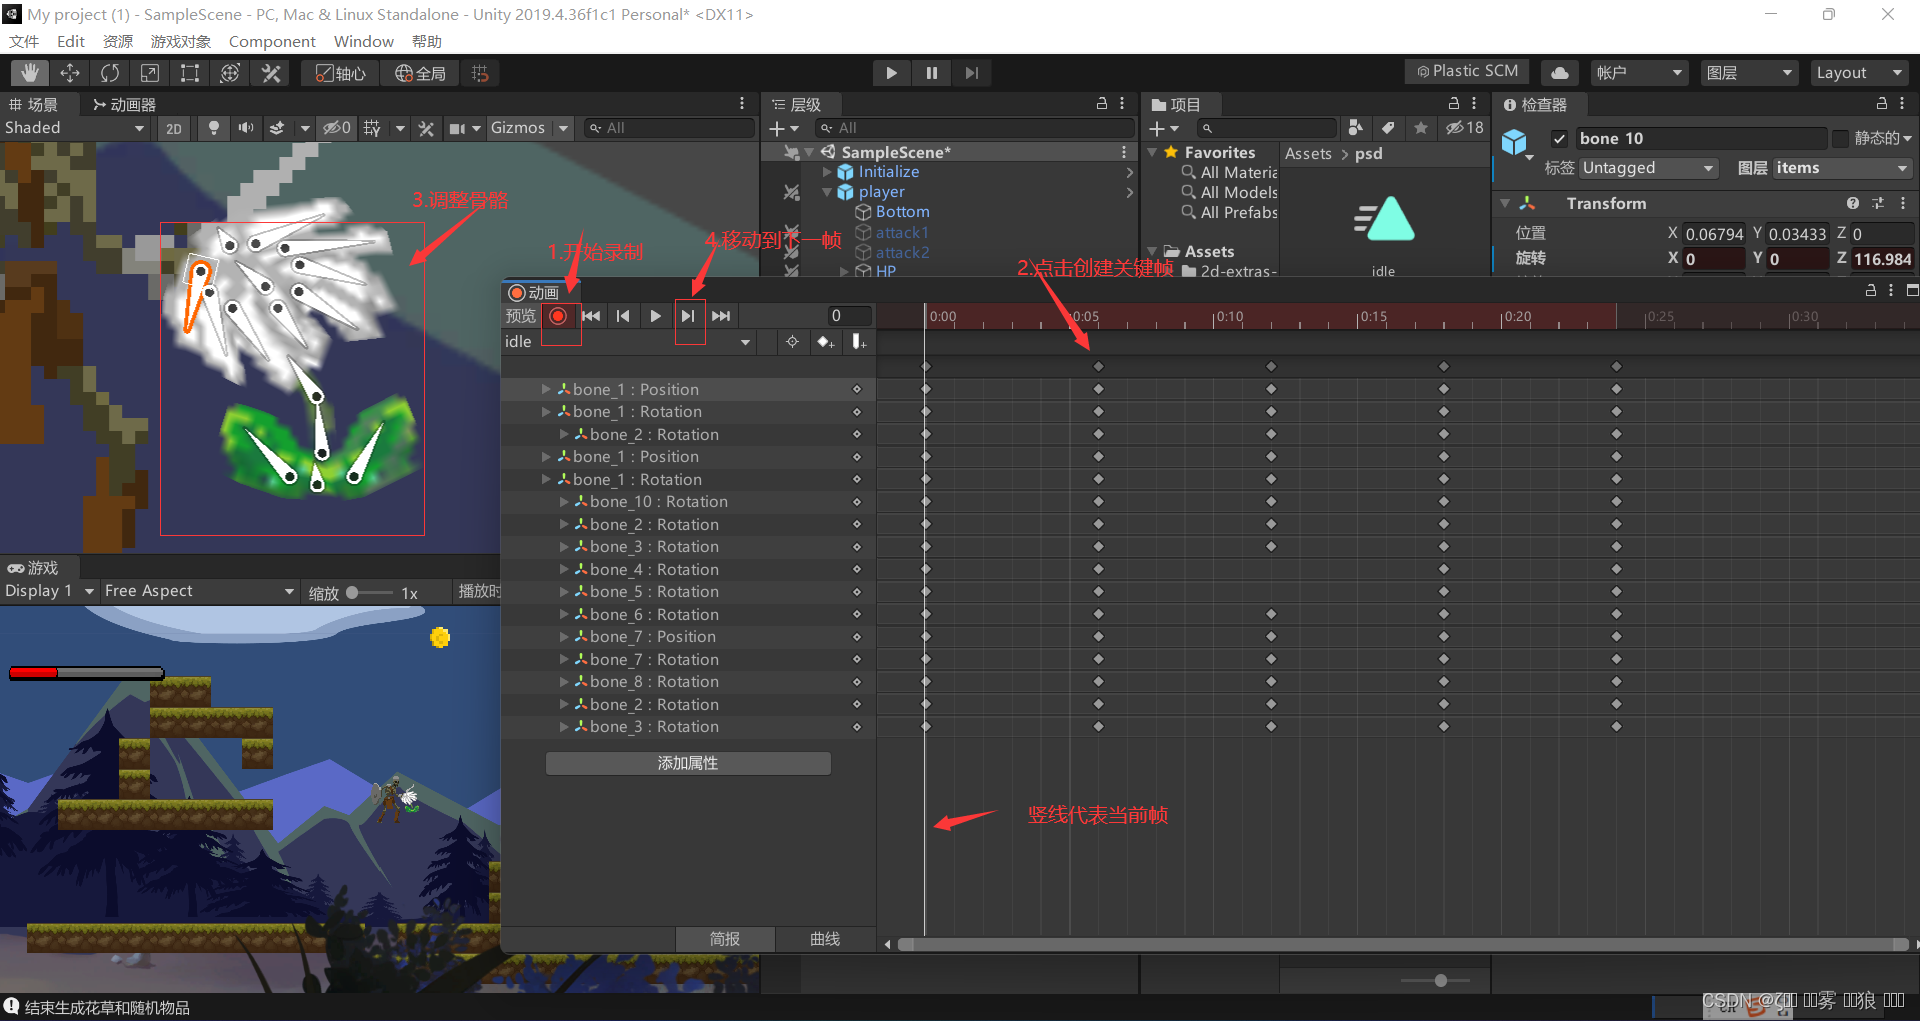
Task: Toggle the animation record button
Action: [558, 316]
